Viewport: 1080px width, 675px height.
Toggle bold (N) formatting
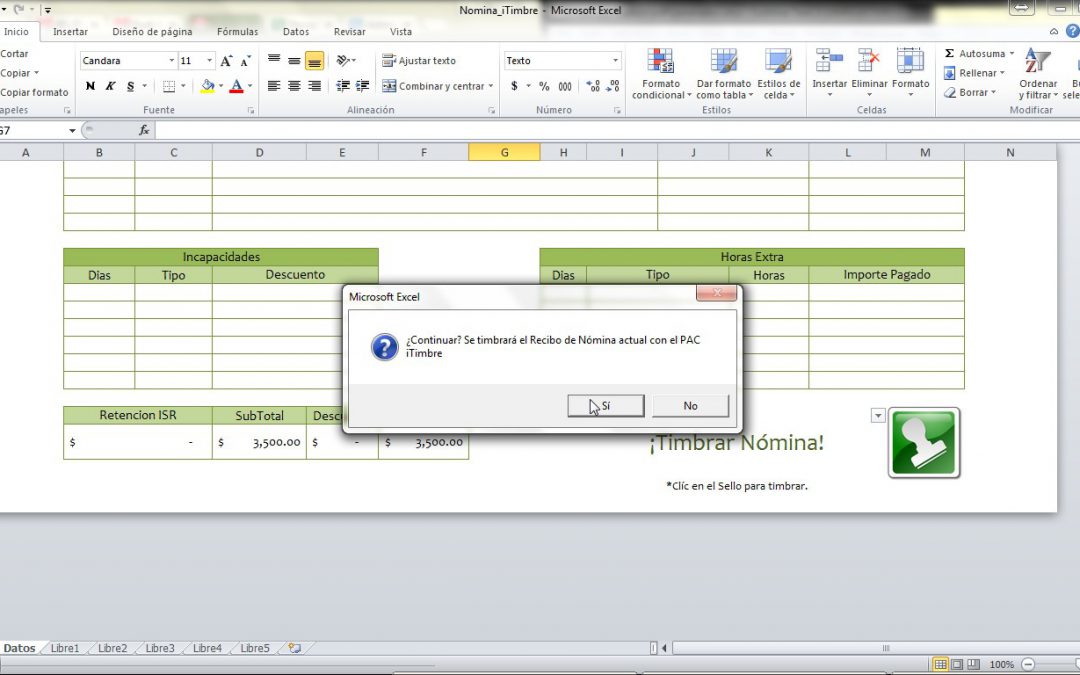(91, 87)
